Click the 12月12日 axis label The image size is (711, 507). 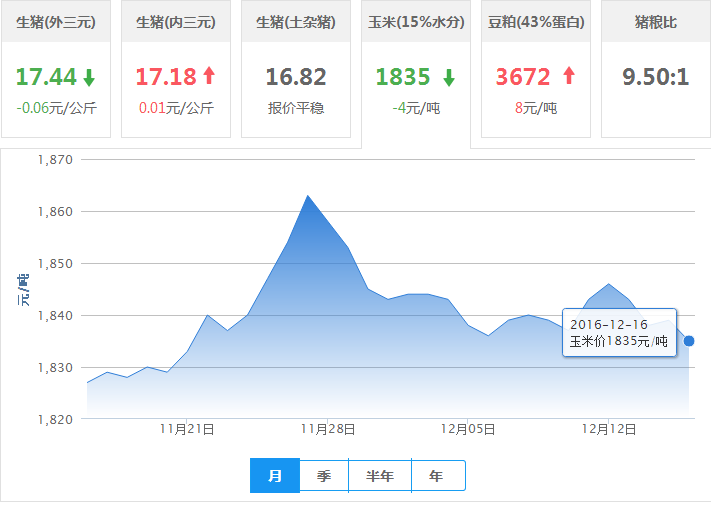[x=609, y=429]
